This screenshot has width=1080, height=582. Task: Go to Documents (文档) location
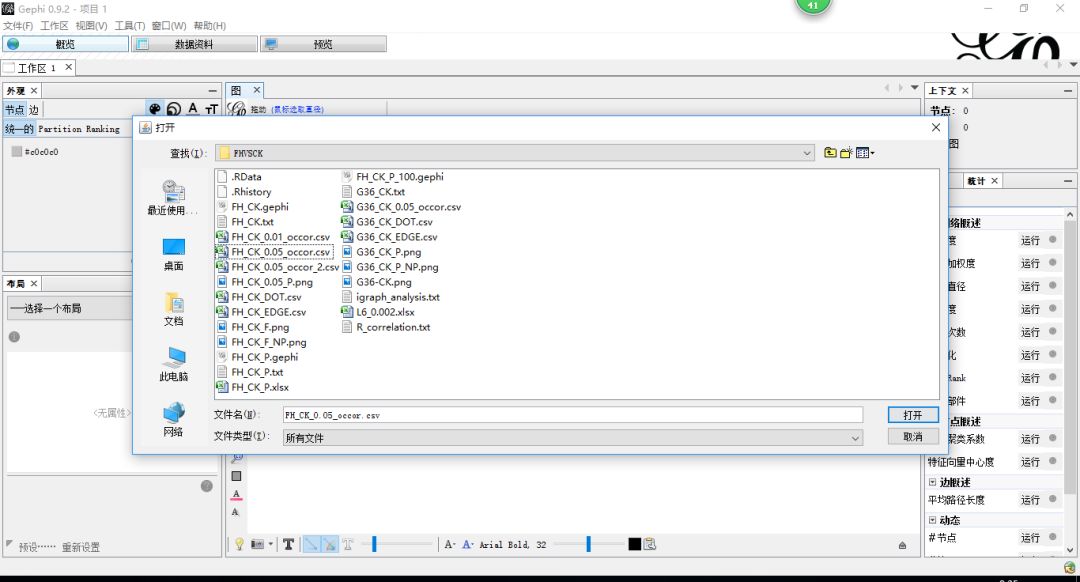point(174,309)
